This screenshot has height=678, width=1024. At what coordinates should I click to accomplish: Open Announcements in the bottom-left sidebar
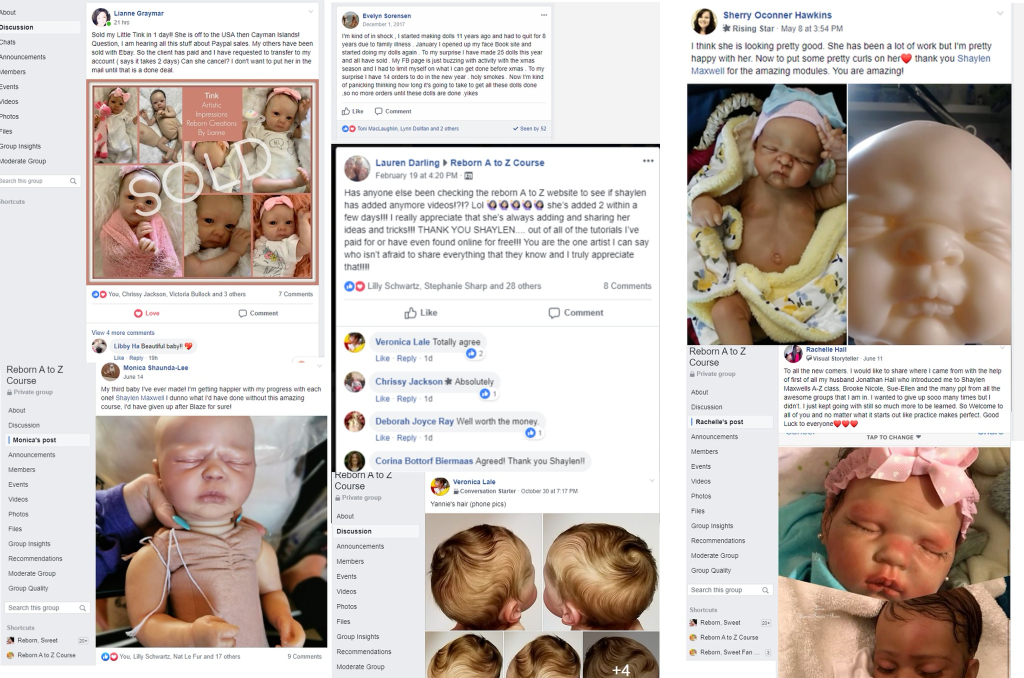(31, 455)
